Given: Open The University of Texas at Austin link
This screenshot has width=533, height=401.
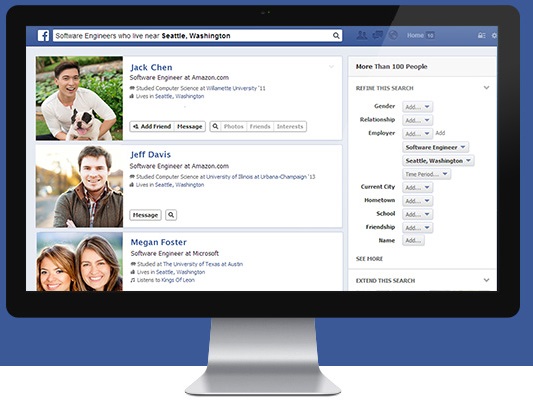Looking at the screenshot, I should (x=203, y=264).
